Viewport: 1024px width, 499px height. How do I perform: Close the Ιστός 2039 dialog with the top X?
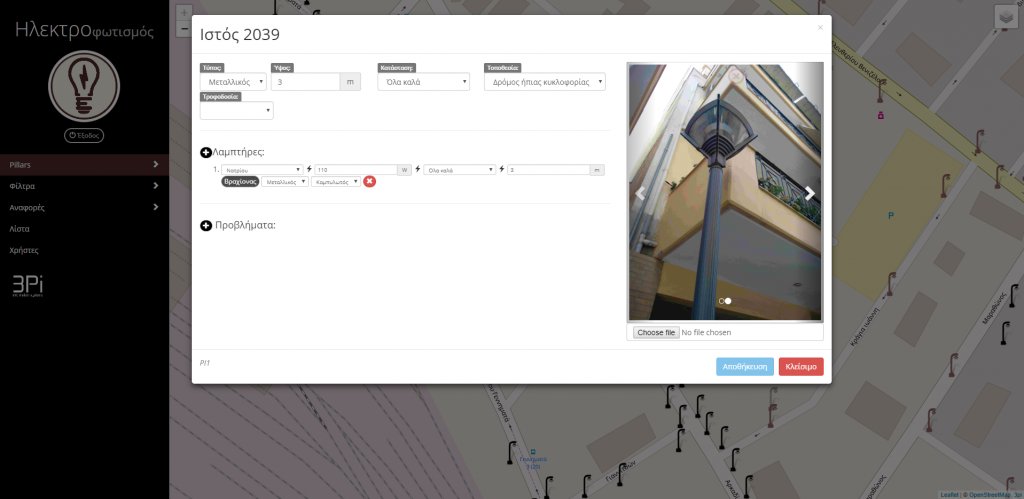820,27
